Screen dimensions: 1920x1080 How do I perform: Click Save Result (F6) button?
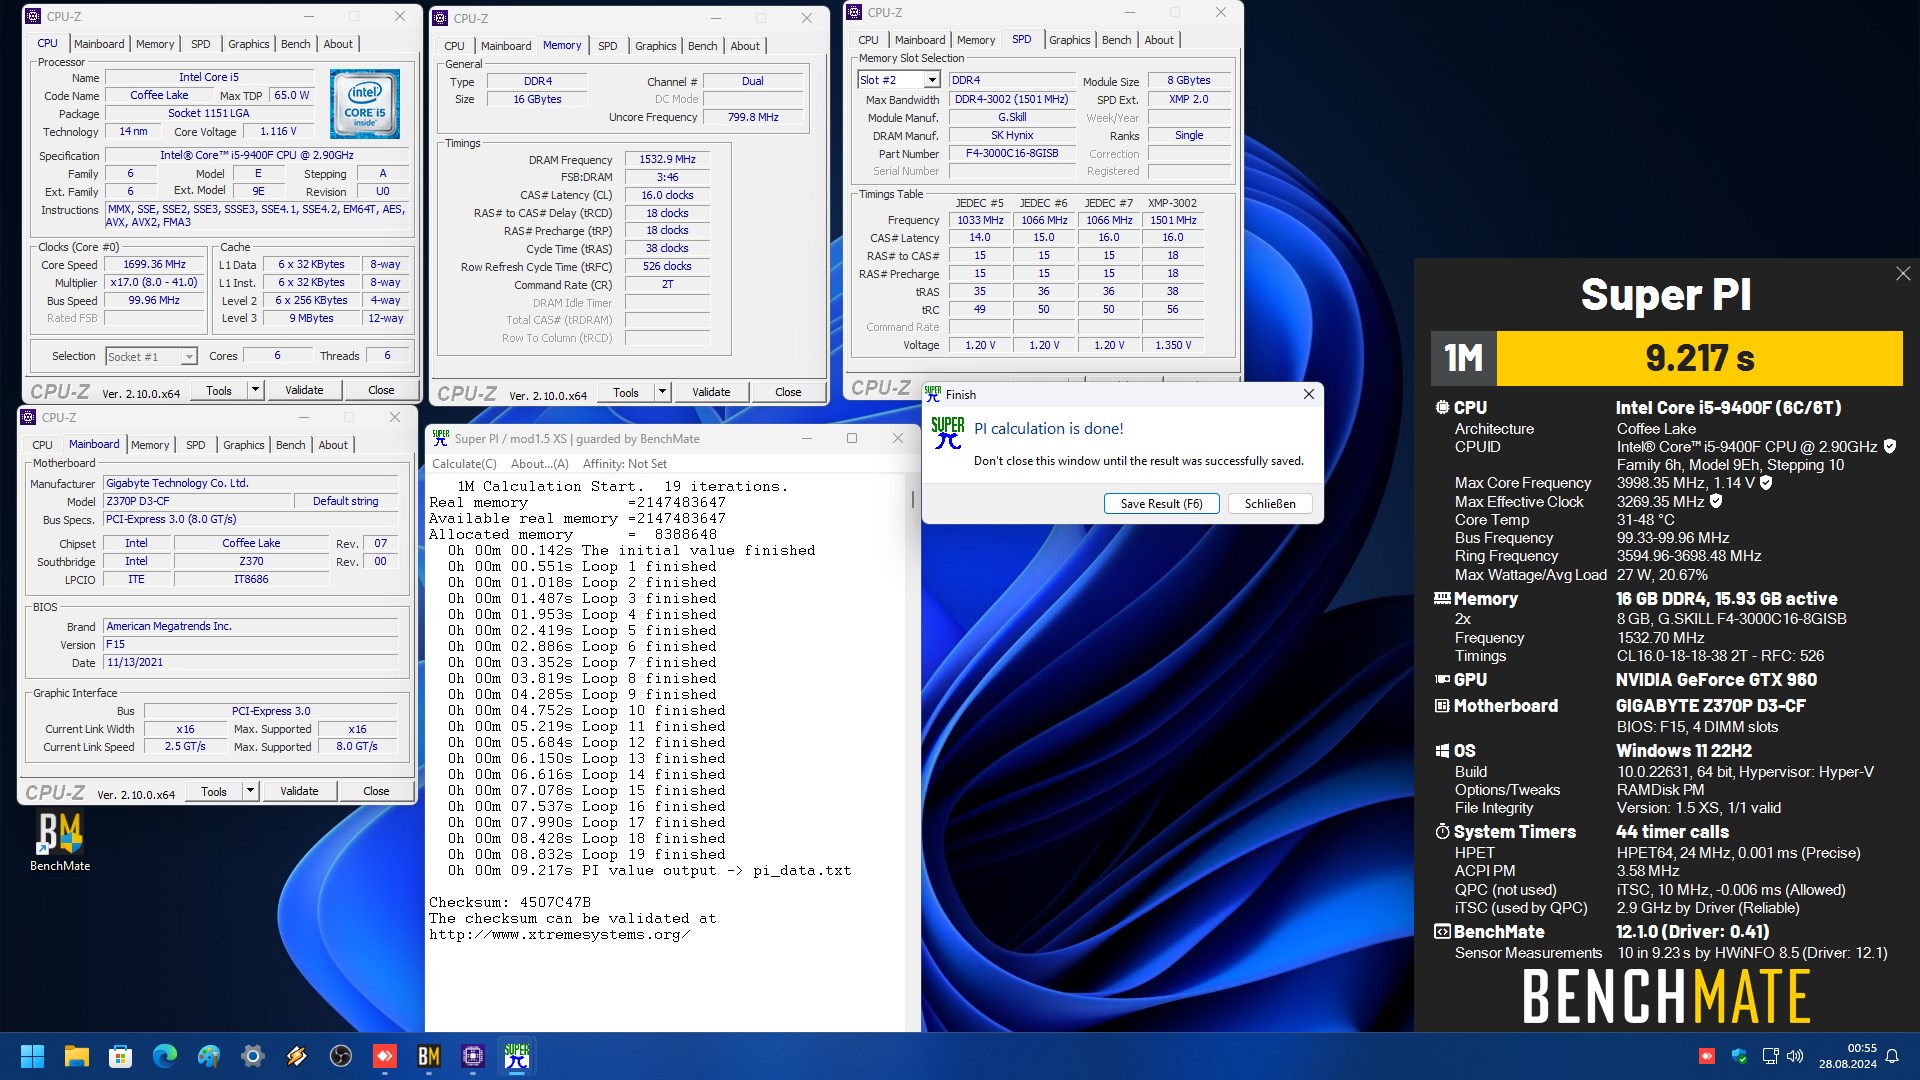1161,504
